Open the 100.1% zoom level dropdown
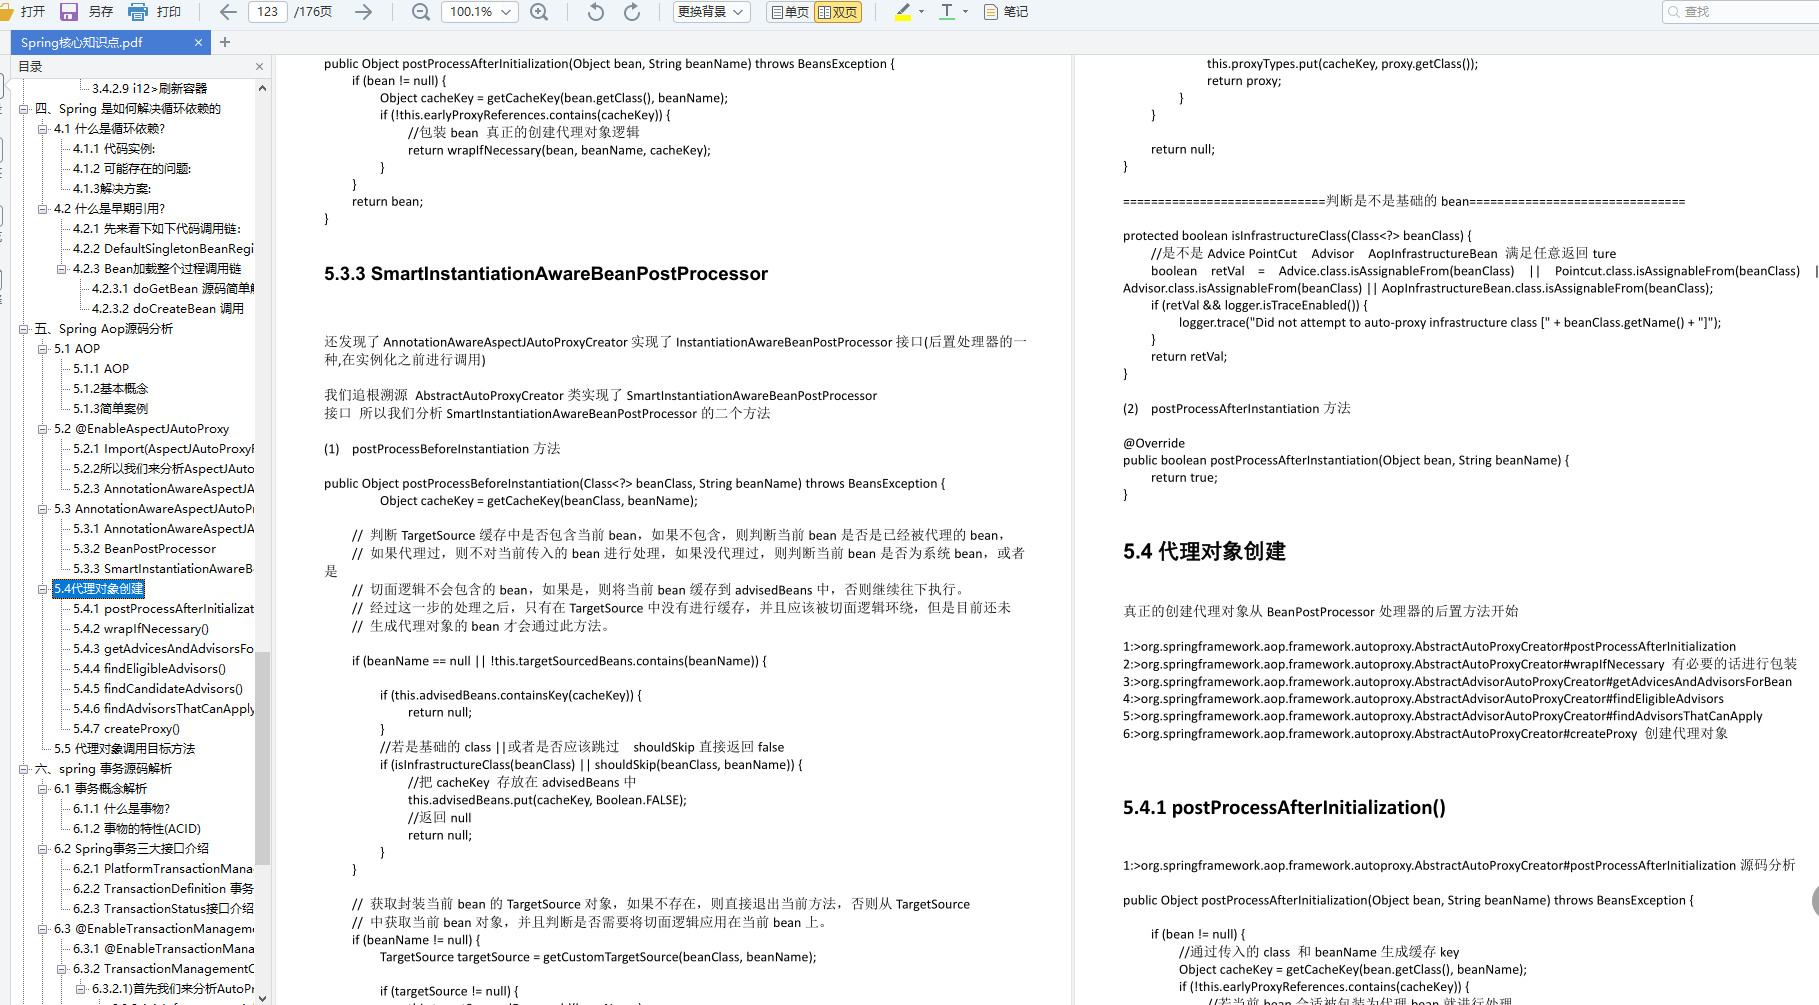Image resolution: width=1819 pixels, height=1005 pixels. coord(480,12)
